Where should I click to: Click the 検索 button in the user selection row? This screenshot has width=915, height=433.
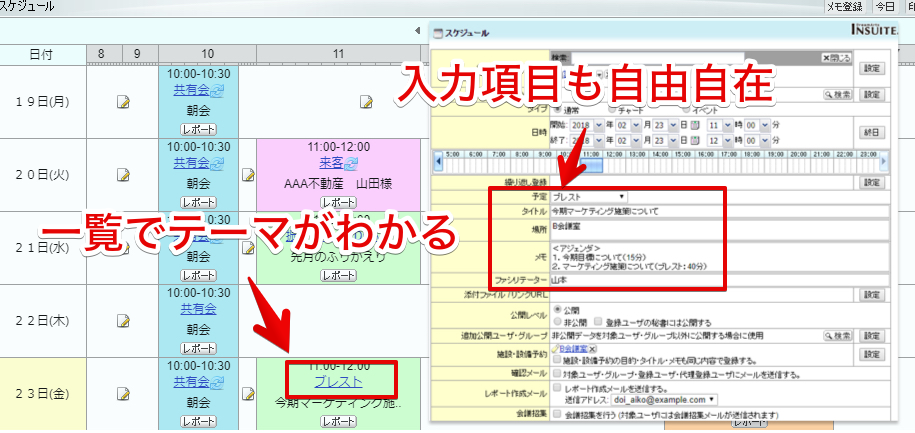[837, 94]
